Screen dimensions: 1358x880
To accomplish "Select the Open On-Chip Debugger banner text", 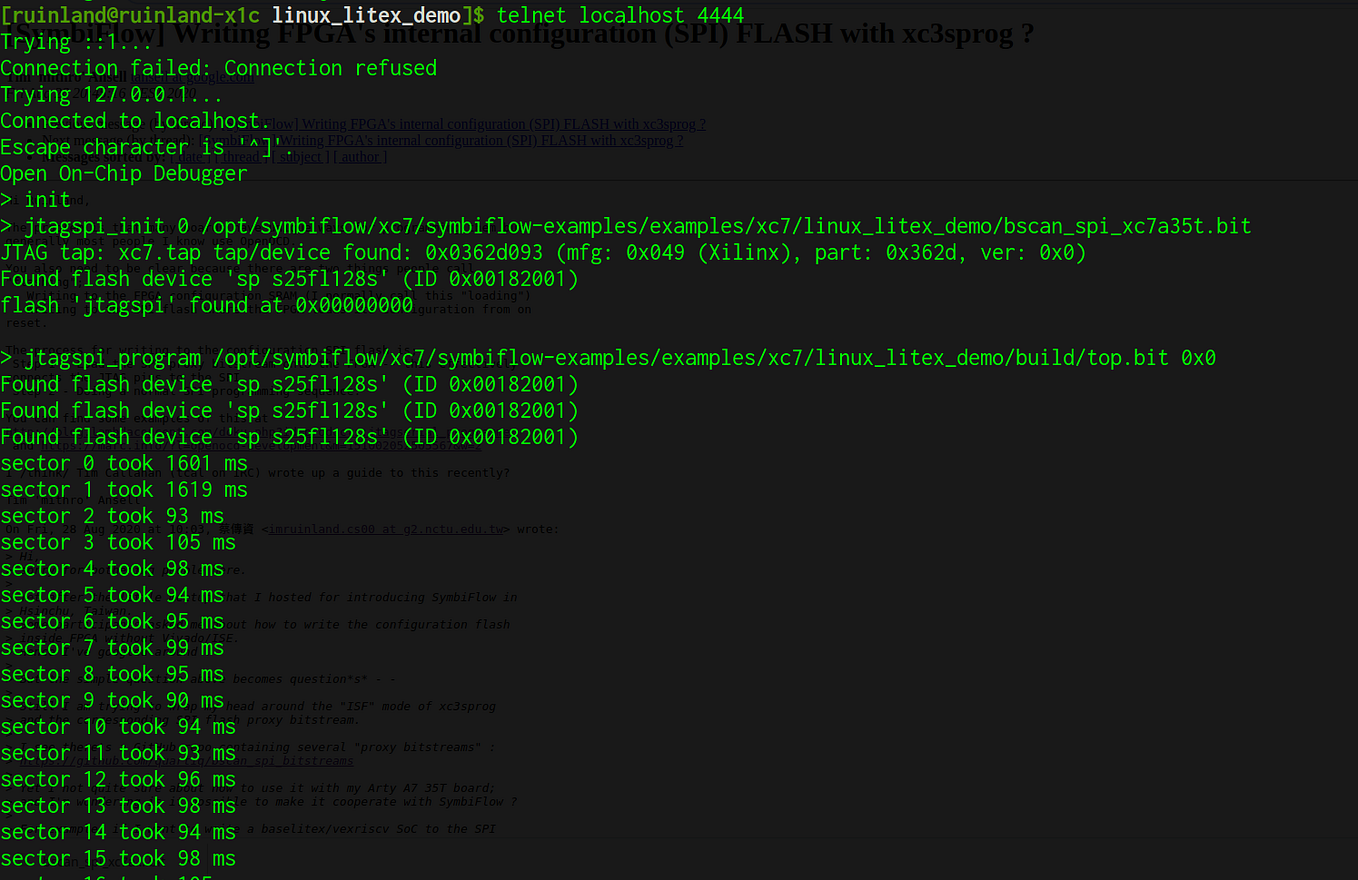I will tap(124, 173).
